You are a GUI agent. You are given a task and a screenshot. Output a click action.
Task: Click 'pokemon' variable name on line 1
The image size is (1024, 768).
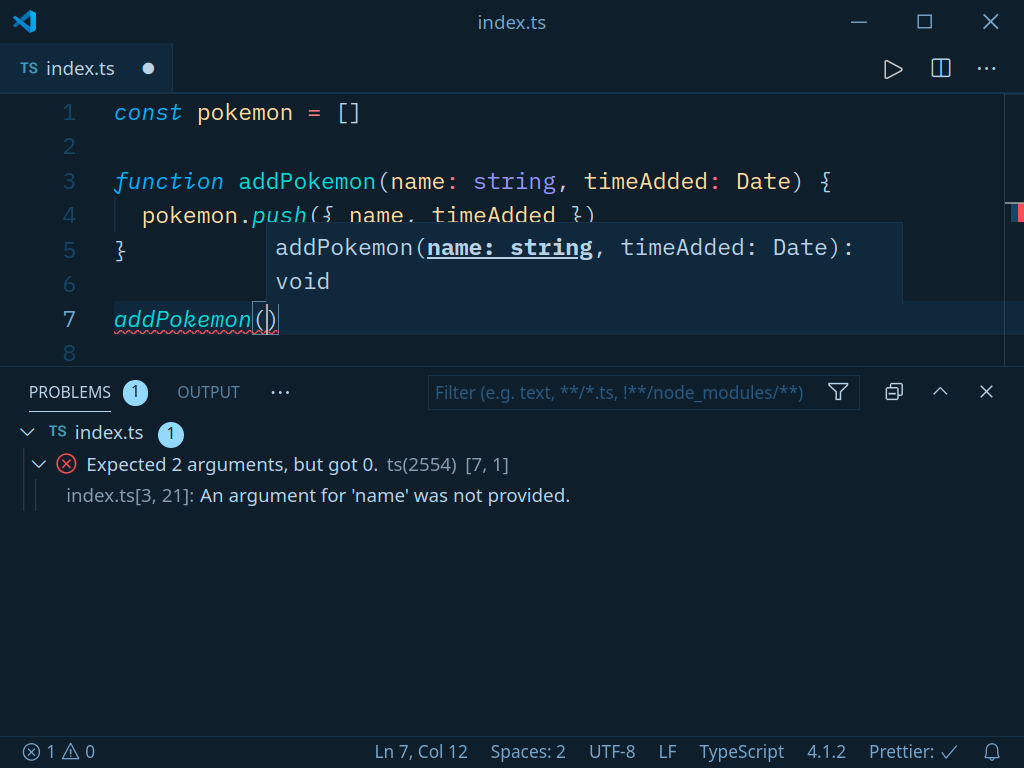245,113
